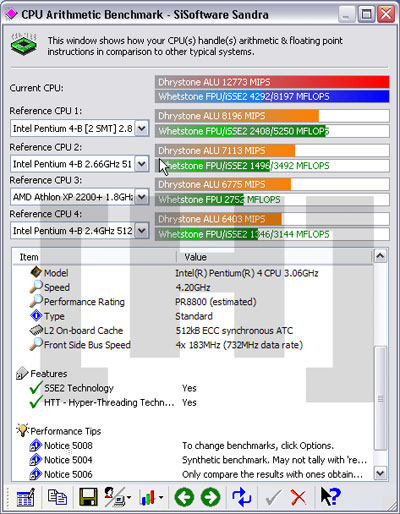Select the 'Standard' type value
Viewport: 400px width, 514px height.
coord(194,316)
